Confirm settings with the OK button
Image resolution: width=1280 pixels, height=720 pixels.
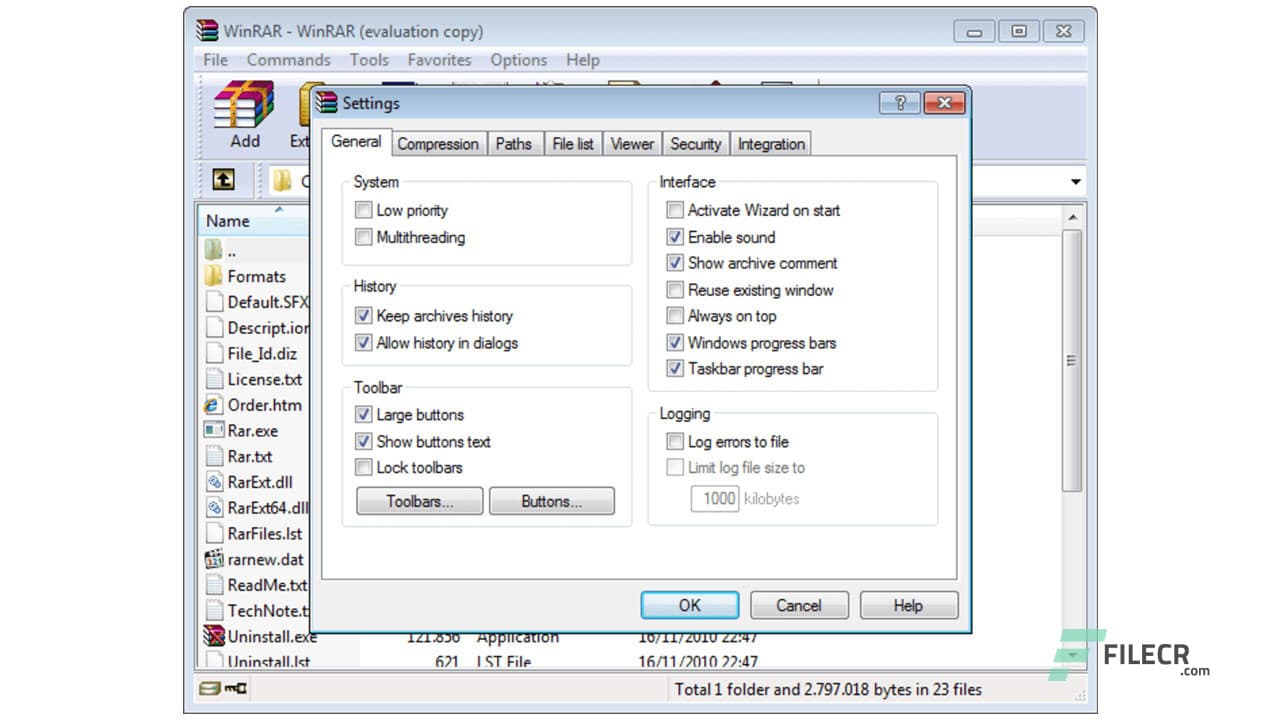pos(689,605)
